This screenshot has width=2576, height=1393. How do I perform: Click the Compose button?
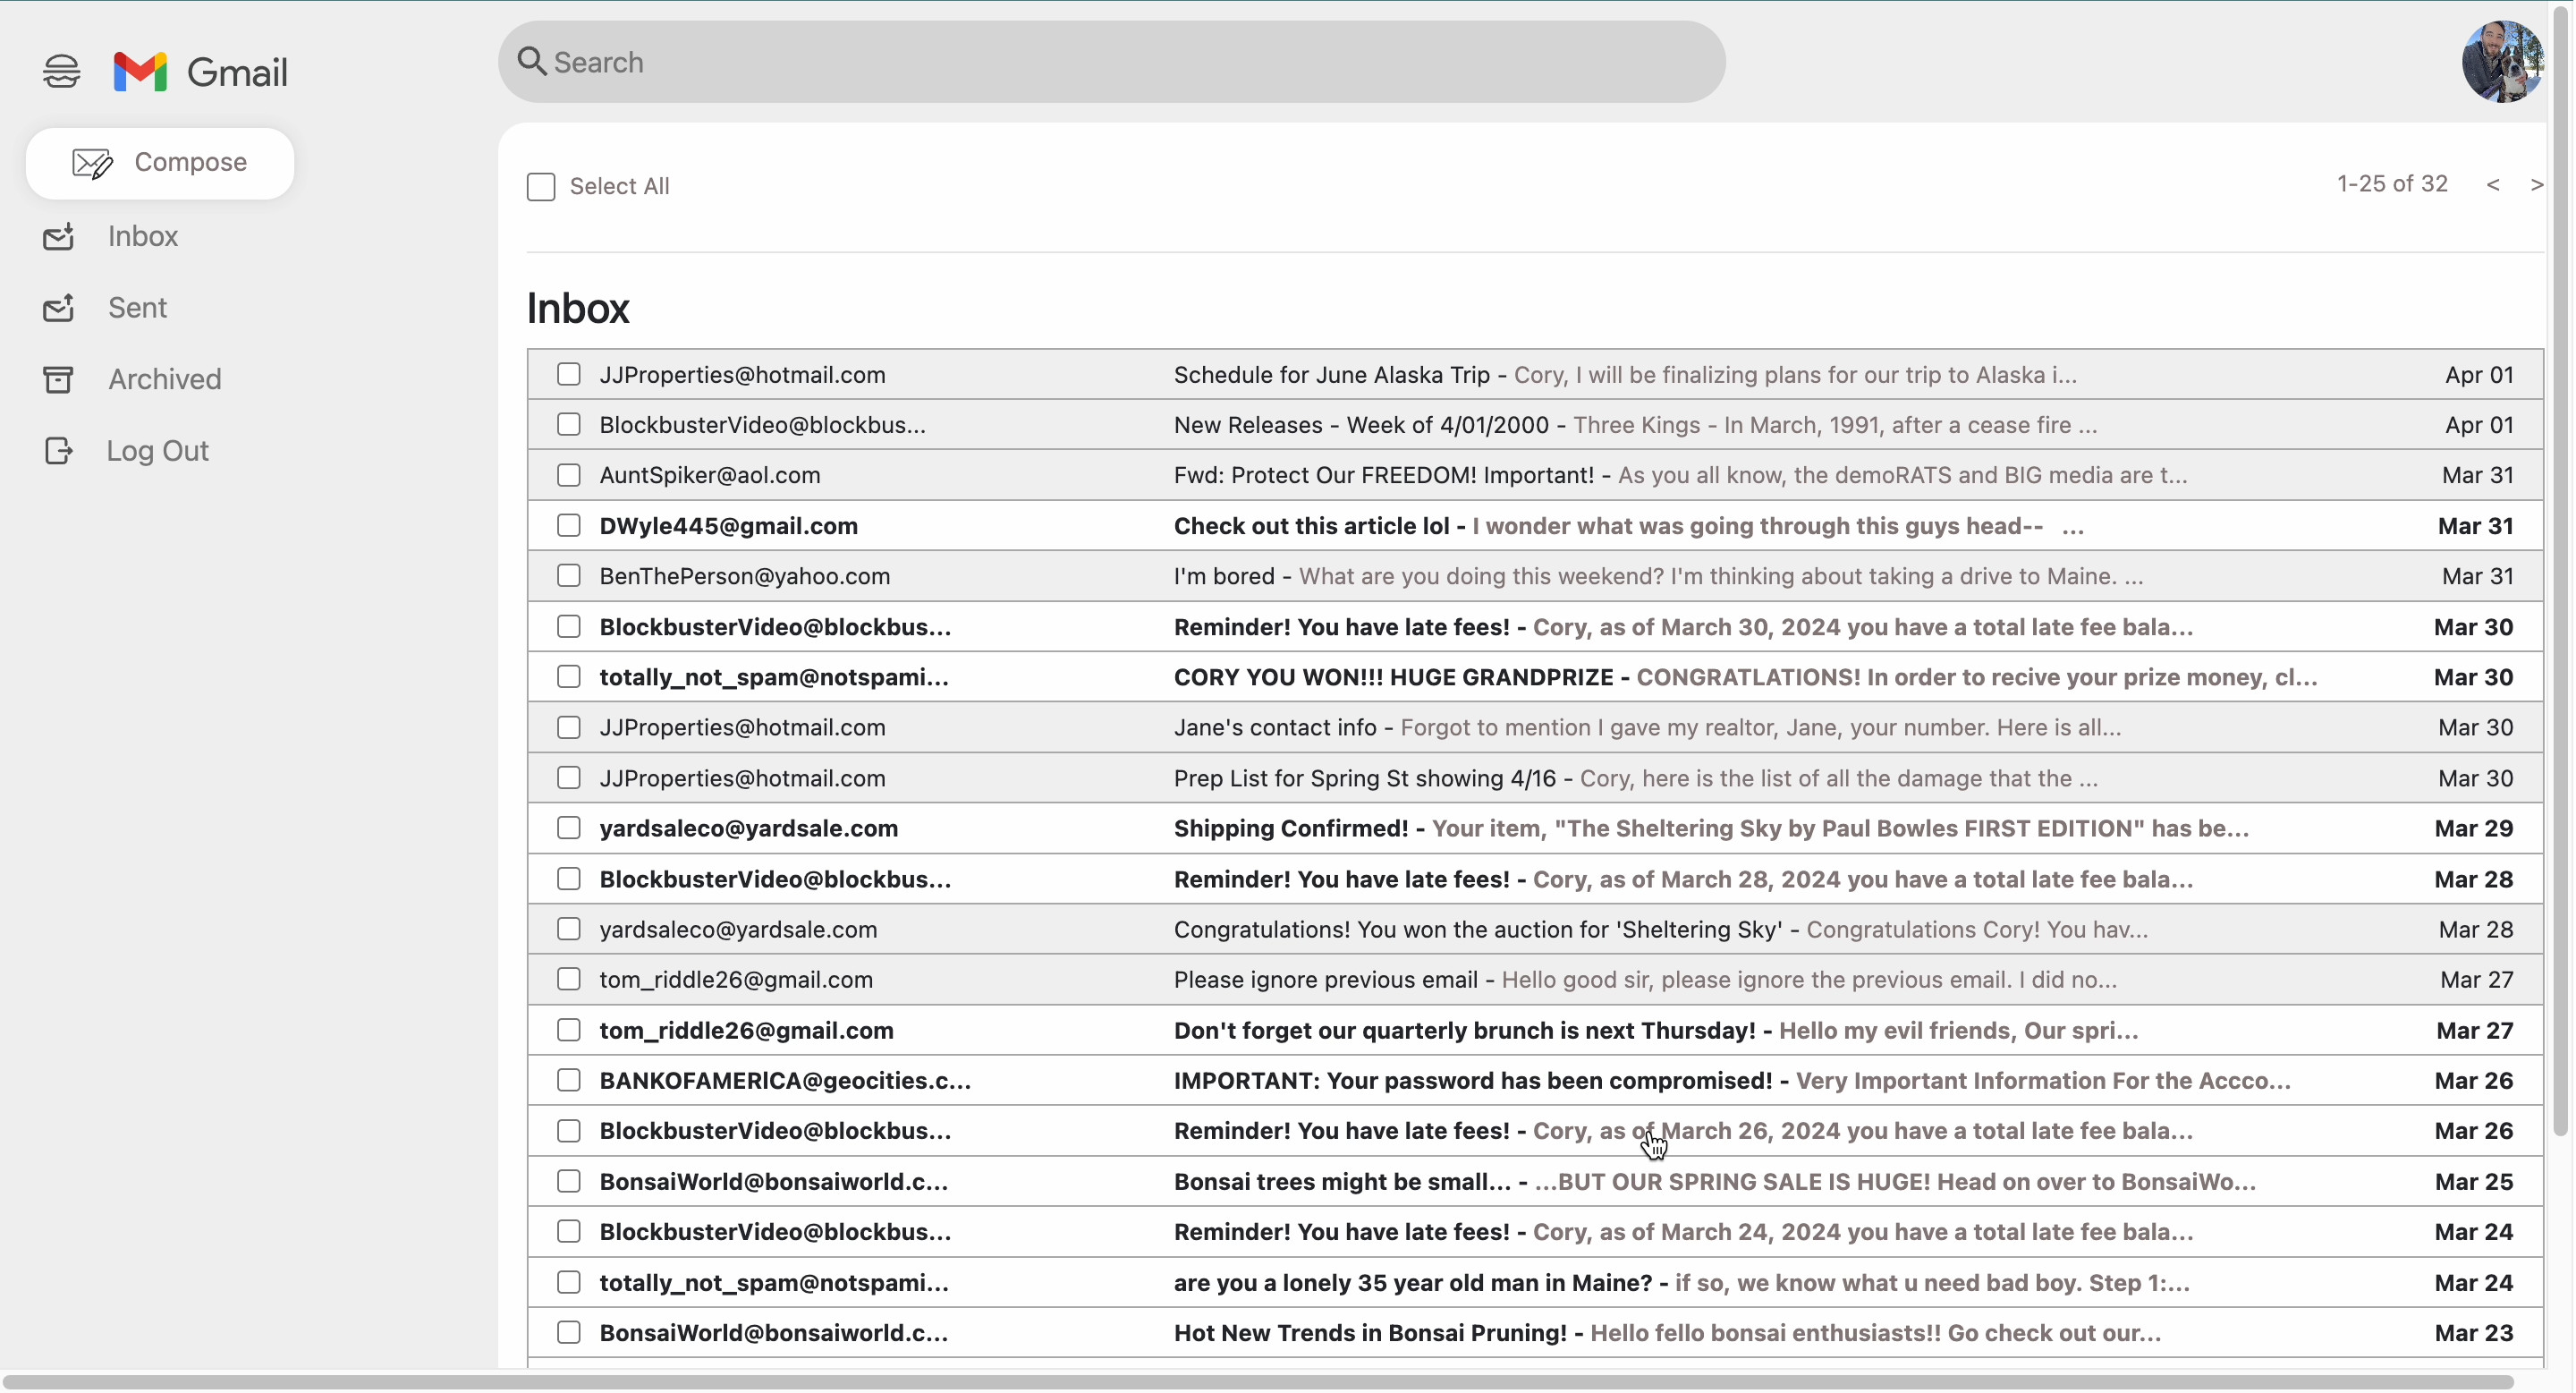click(160, 163)
